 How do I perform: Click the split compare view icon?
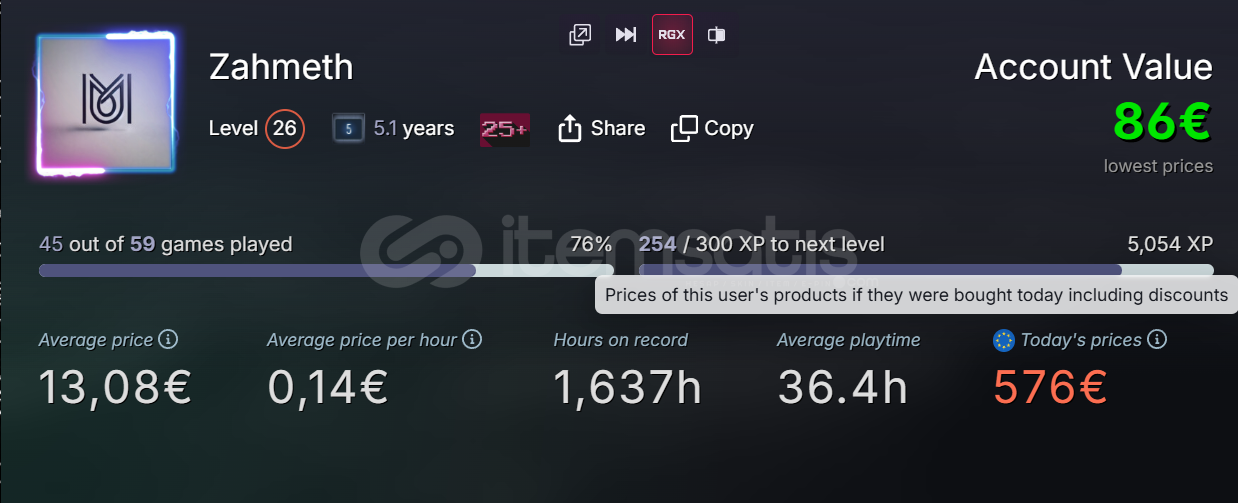[717, 35]
